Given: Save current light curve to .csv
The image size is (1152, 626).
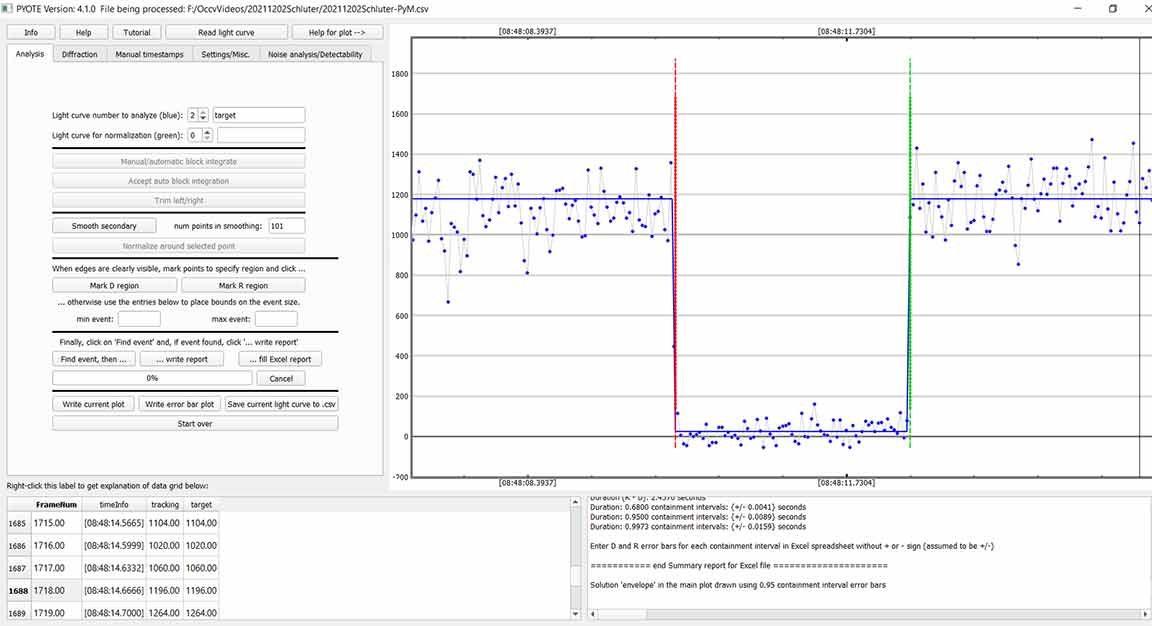Looking at the screenshot, I should (281, 404).
